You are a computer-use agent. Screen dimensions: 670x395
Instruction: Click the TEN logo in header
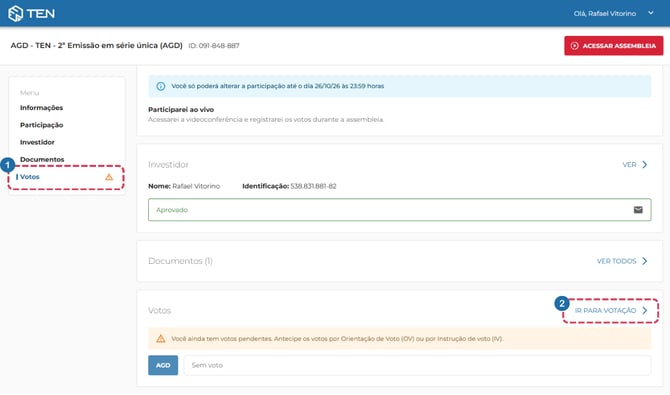click(x=32, y=13)
